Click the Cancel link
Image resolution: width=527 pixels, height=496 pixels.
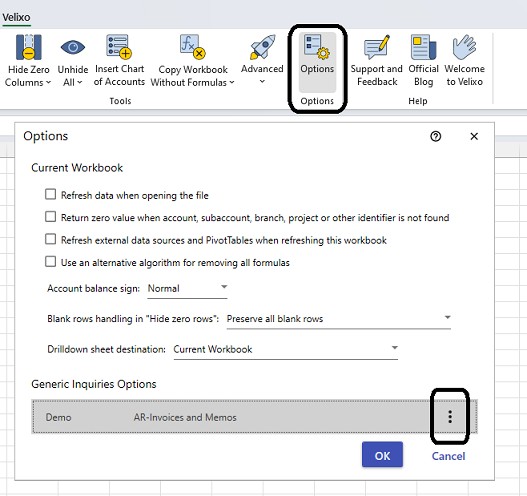pyautogui.click(x=448, y=456)
